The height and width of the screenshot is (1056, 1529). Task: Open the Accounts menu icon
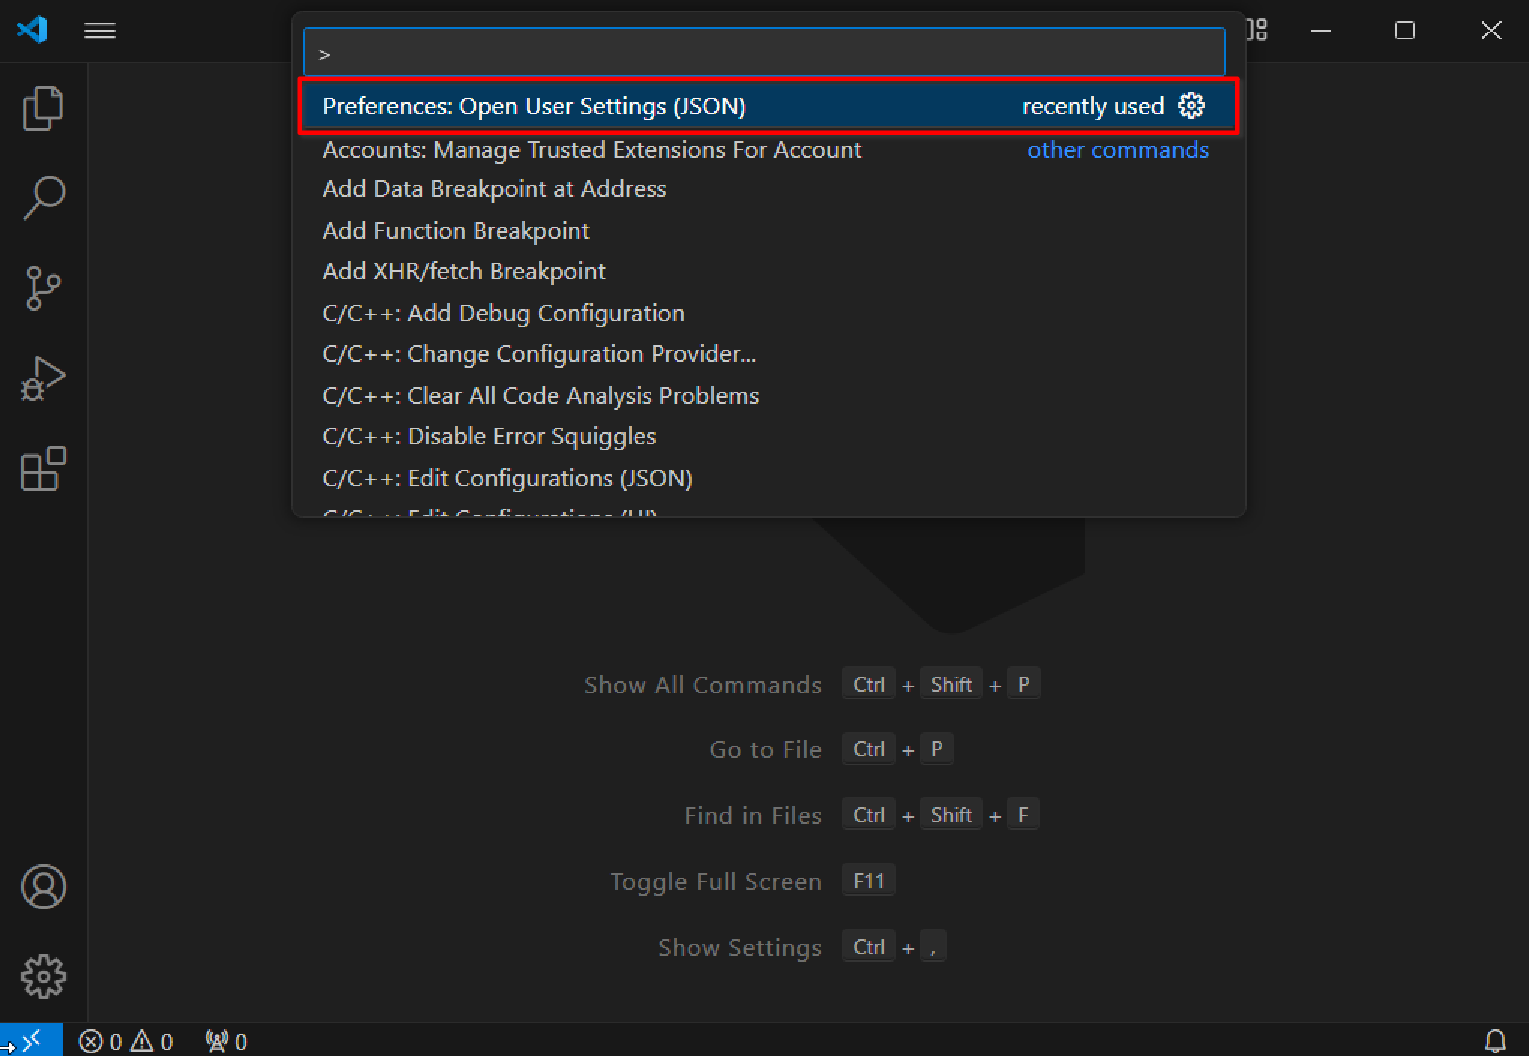[x=43, y=887]
